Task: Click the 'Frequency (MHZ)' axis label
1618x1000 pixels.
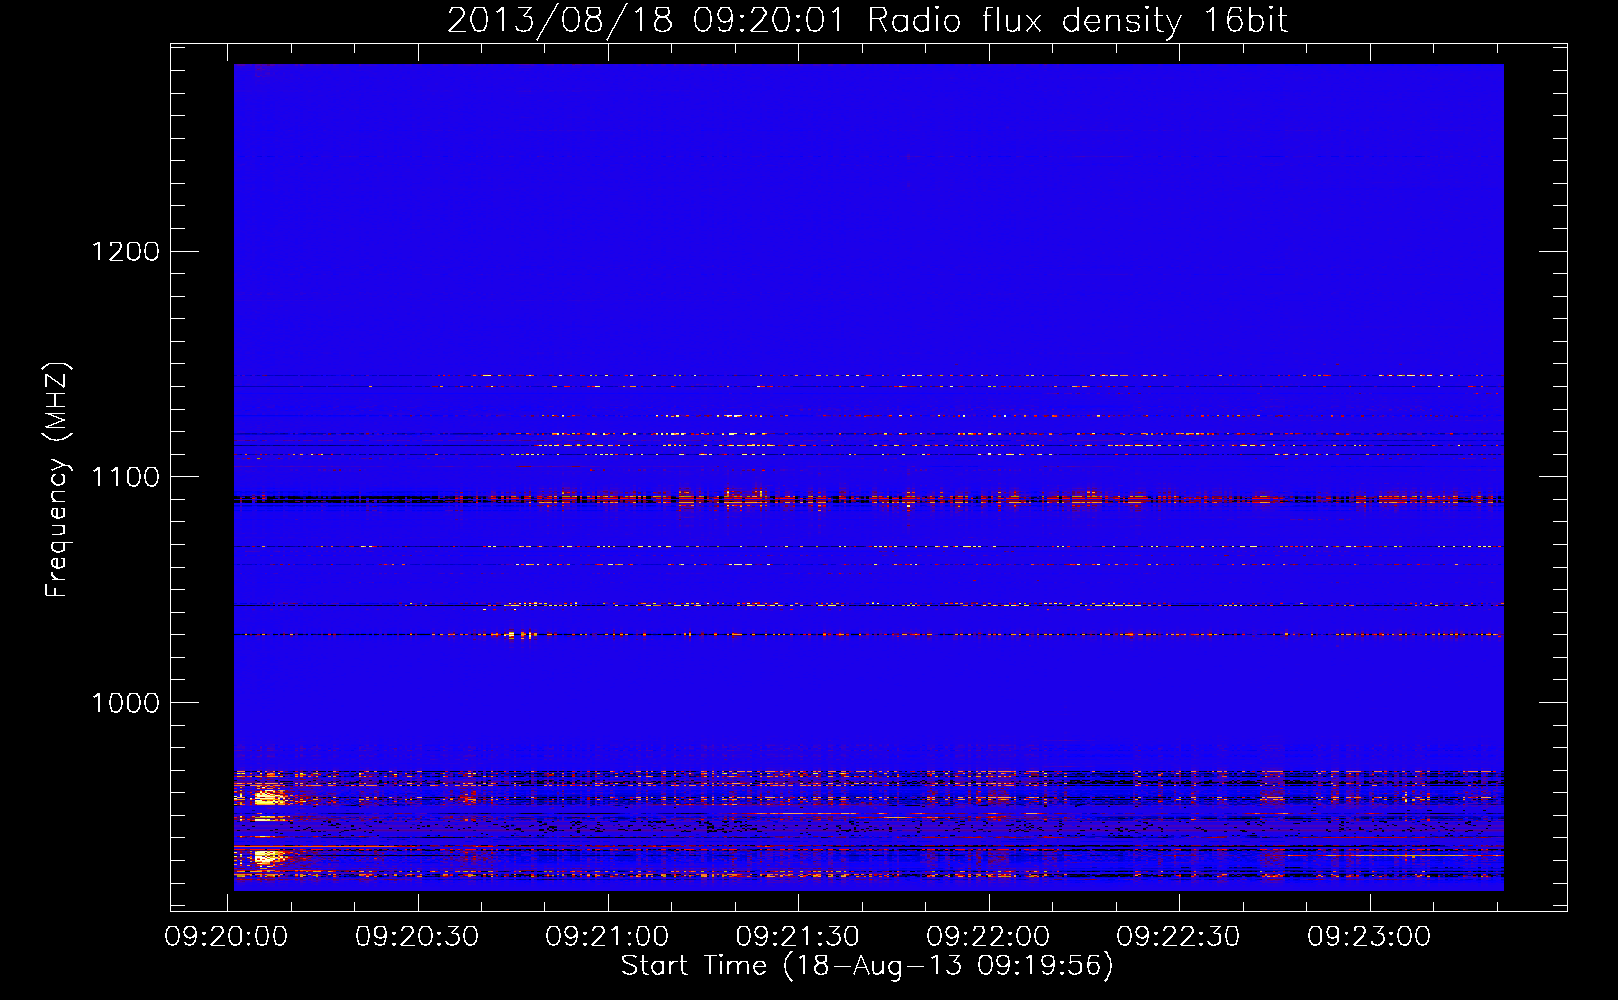Action: tap(58, 480)
